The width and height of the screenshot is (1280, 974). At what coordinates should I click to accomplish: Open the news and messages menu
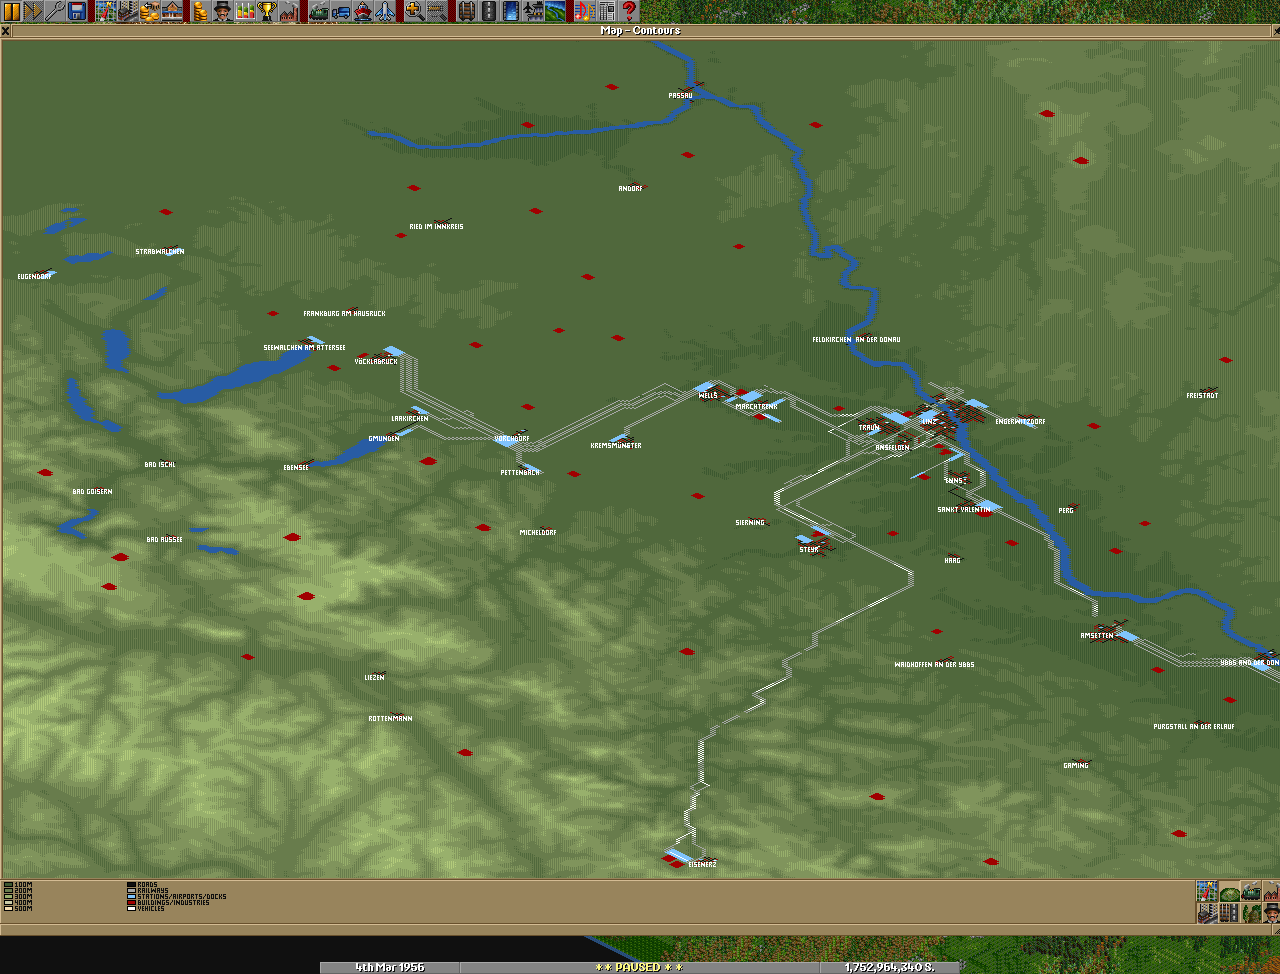point(606,12)
